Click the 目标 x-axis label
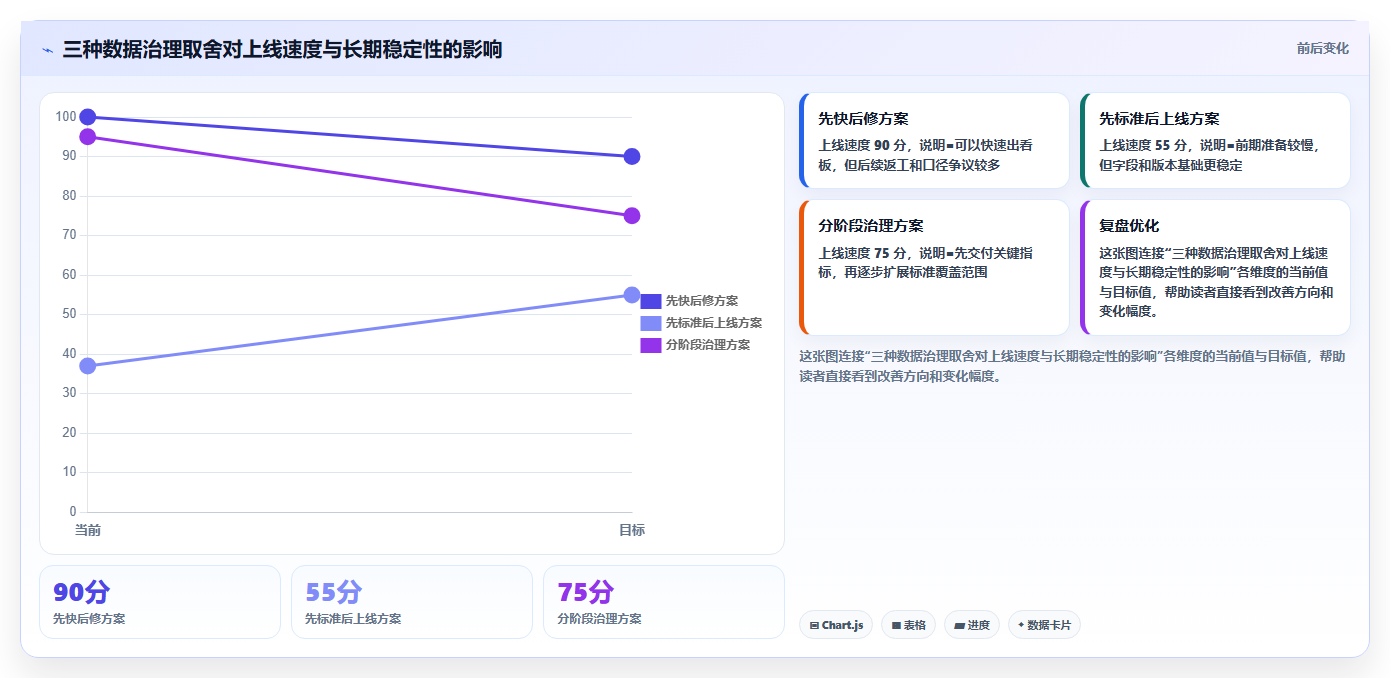 (632, 530)
